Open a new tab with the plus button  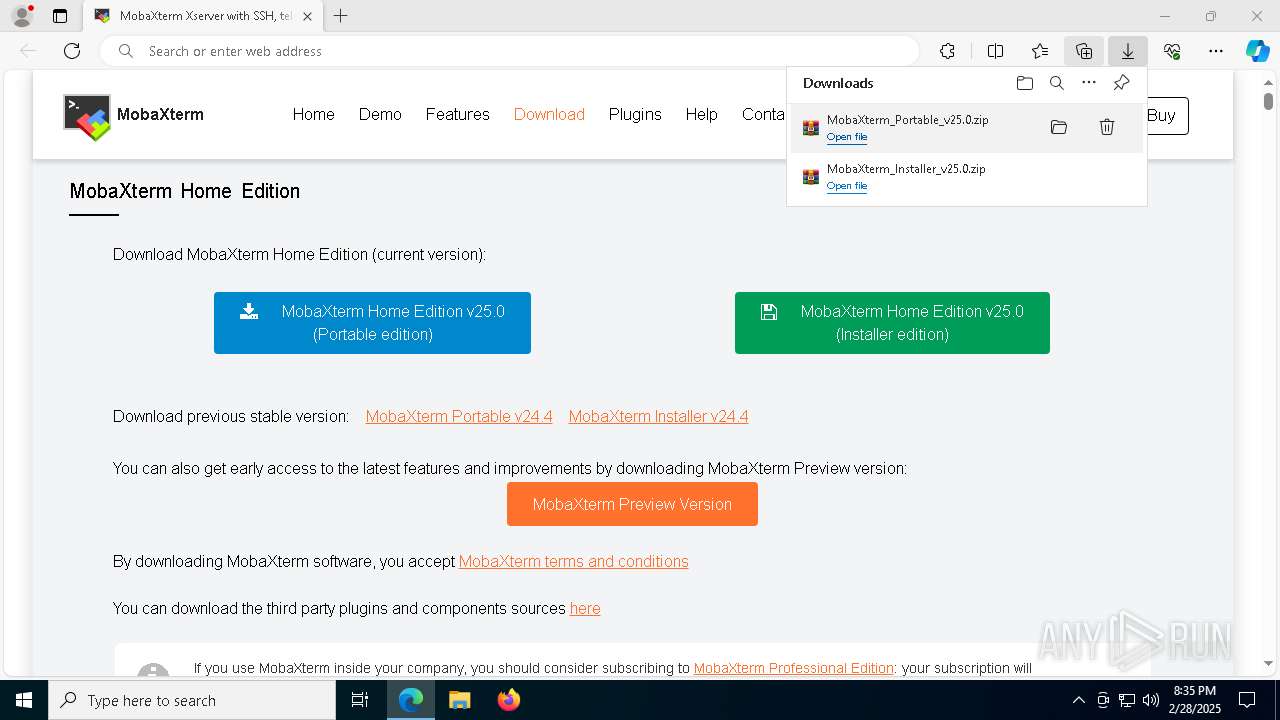pos(341,16)
